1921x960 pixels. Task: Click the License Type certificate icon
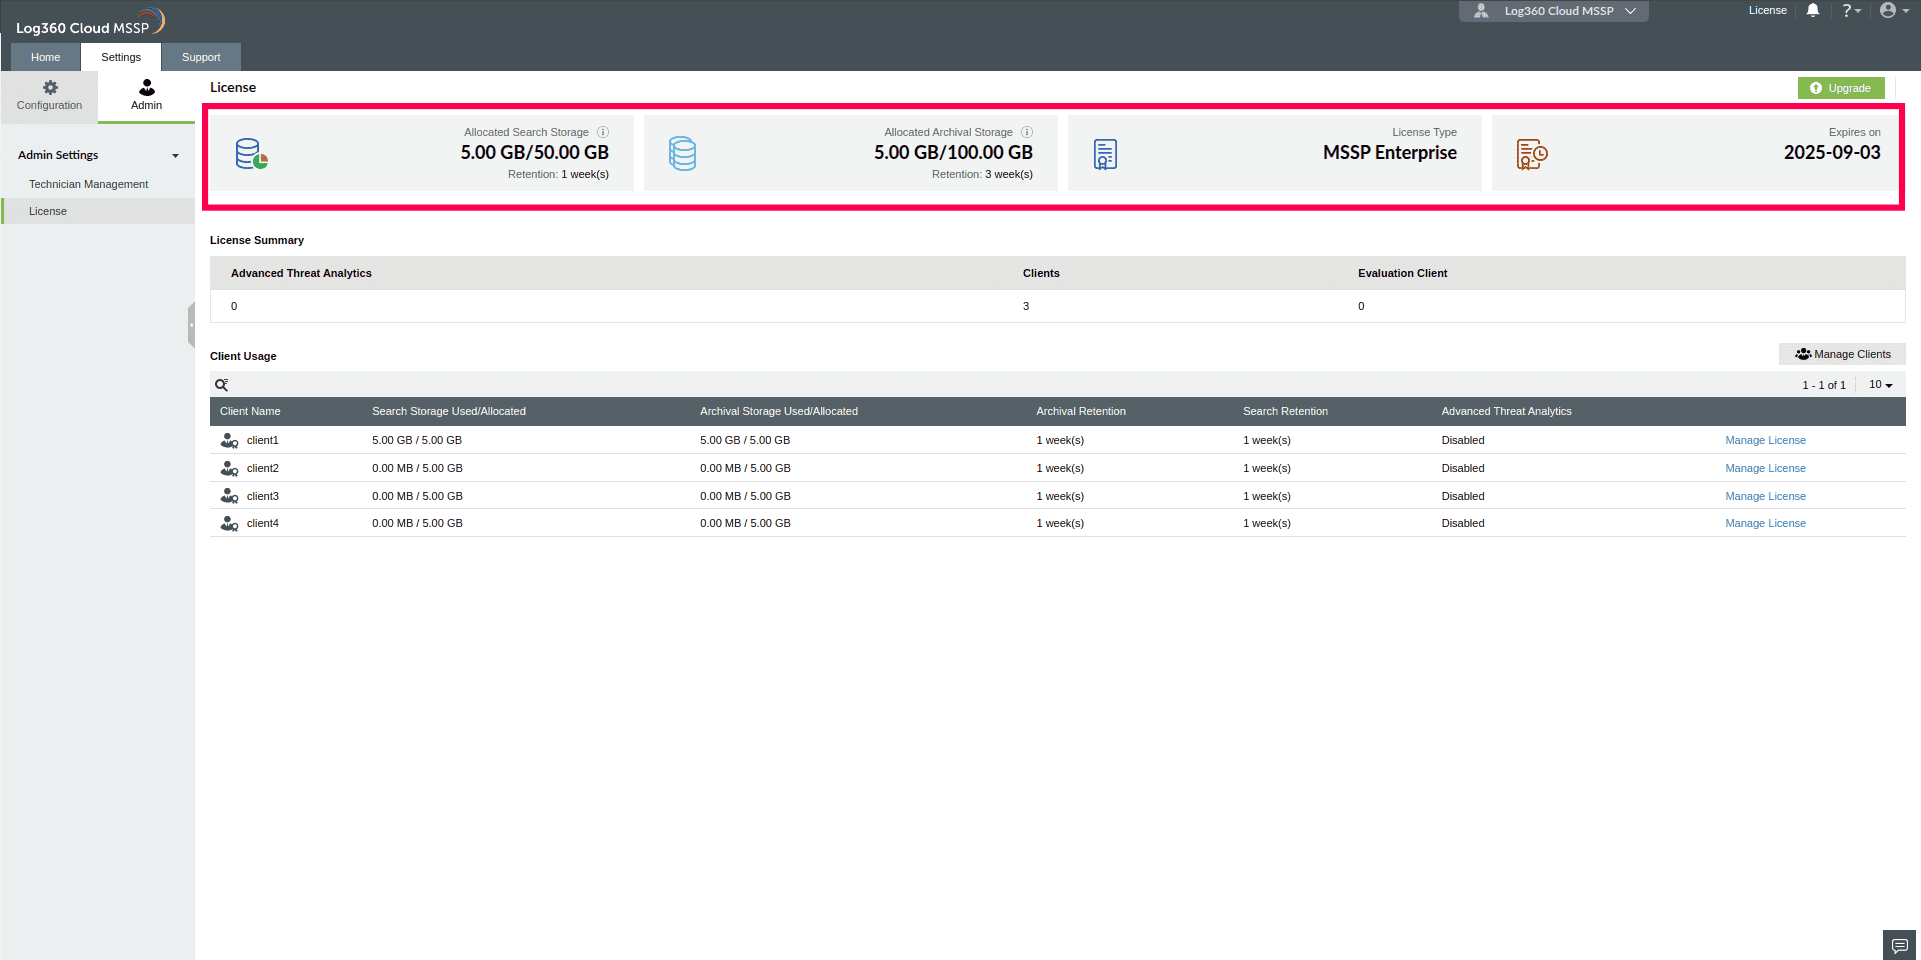[x=1105, y=154]
